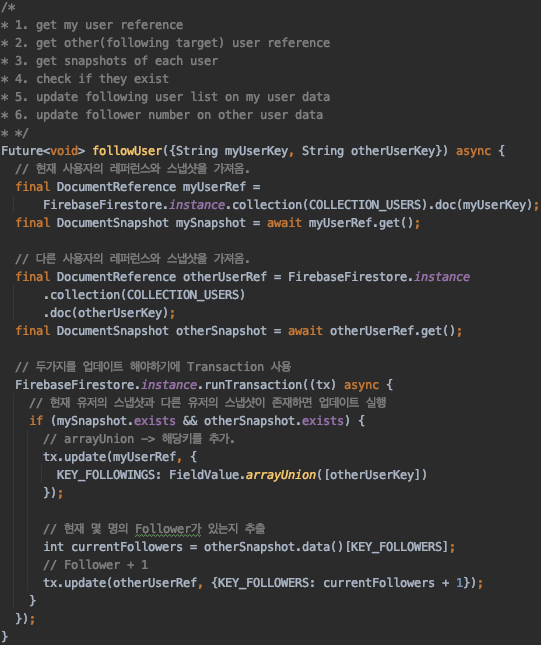Click the Korean comment ending with '스냅샷을 가져옴' starting '현재 사용자의'
The width and height of the screenshot is (541, 645).
pyautogui.click(x=132, y=169)
